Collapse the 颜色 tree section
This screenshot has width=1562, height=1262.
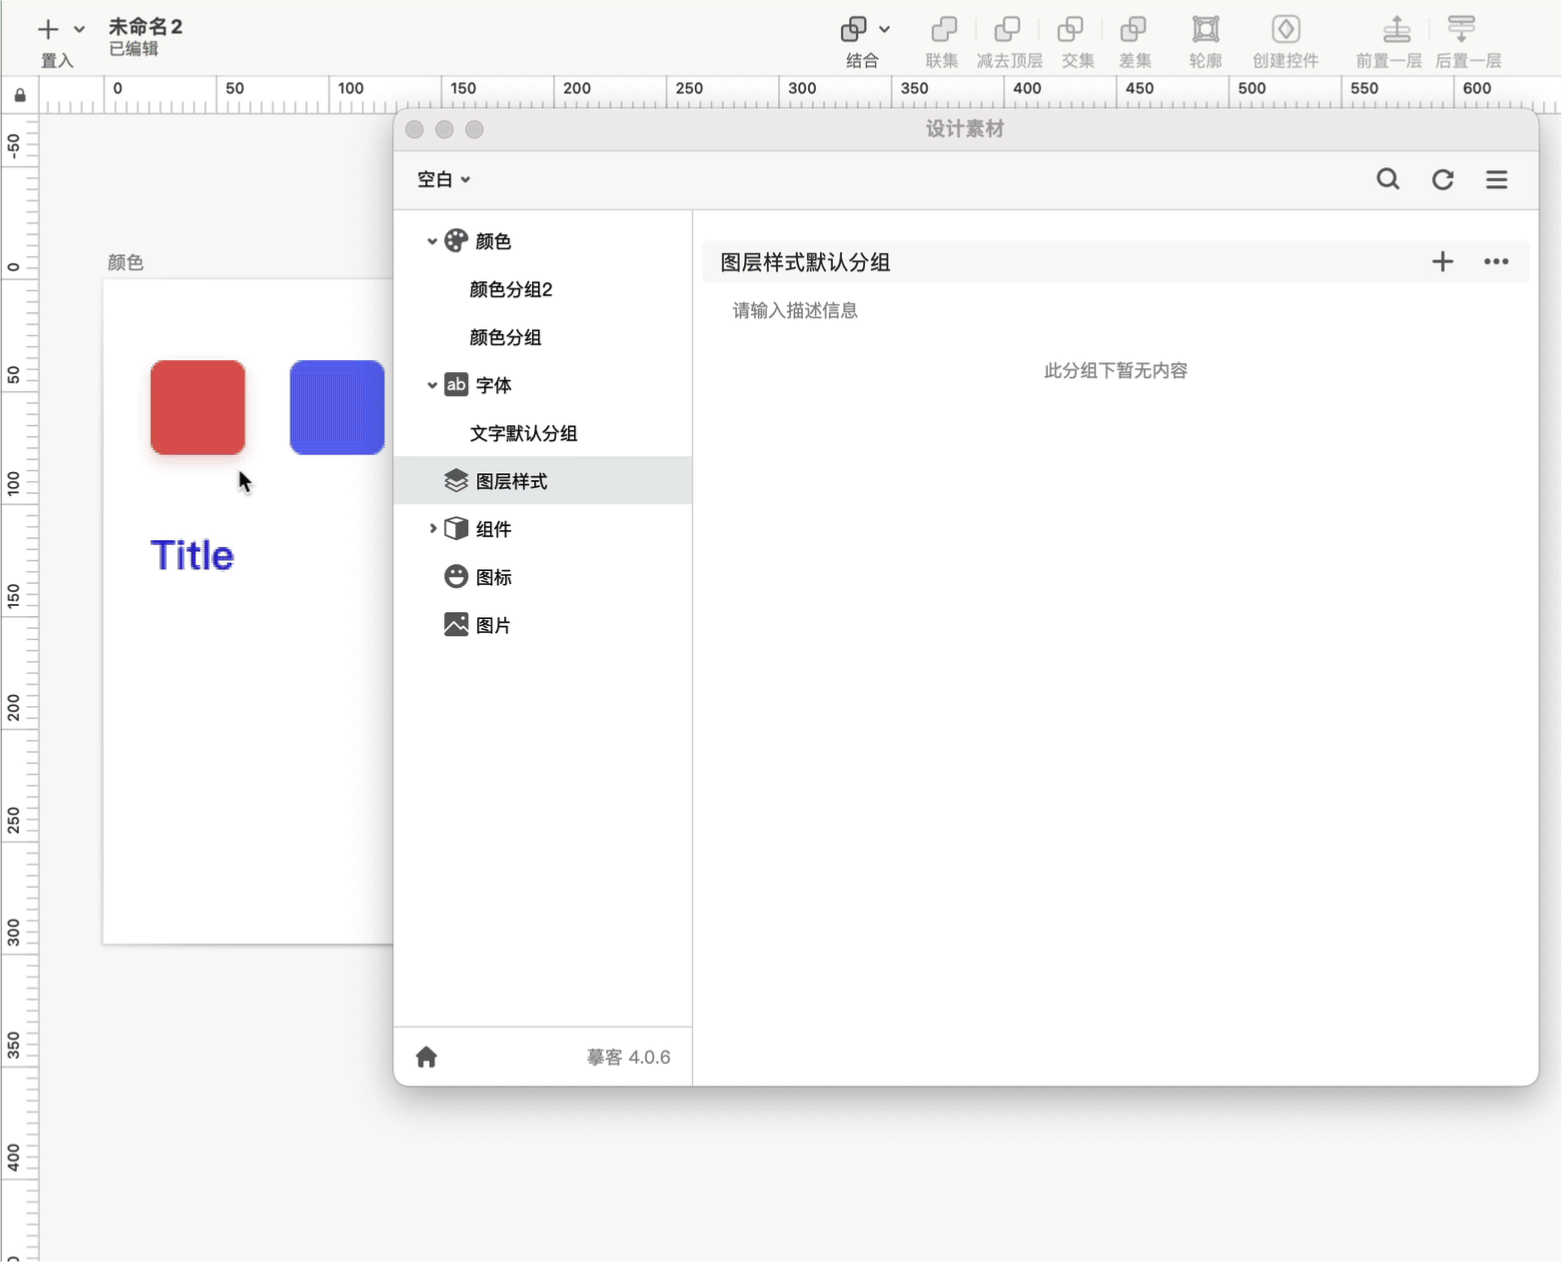point(432,241)
